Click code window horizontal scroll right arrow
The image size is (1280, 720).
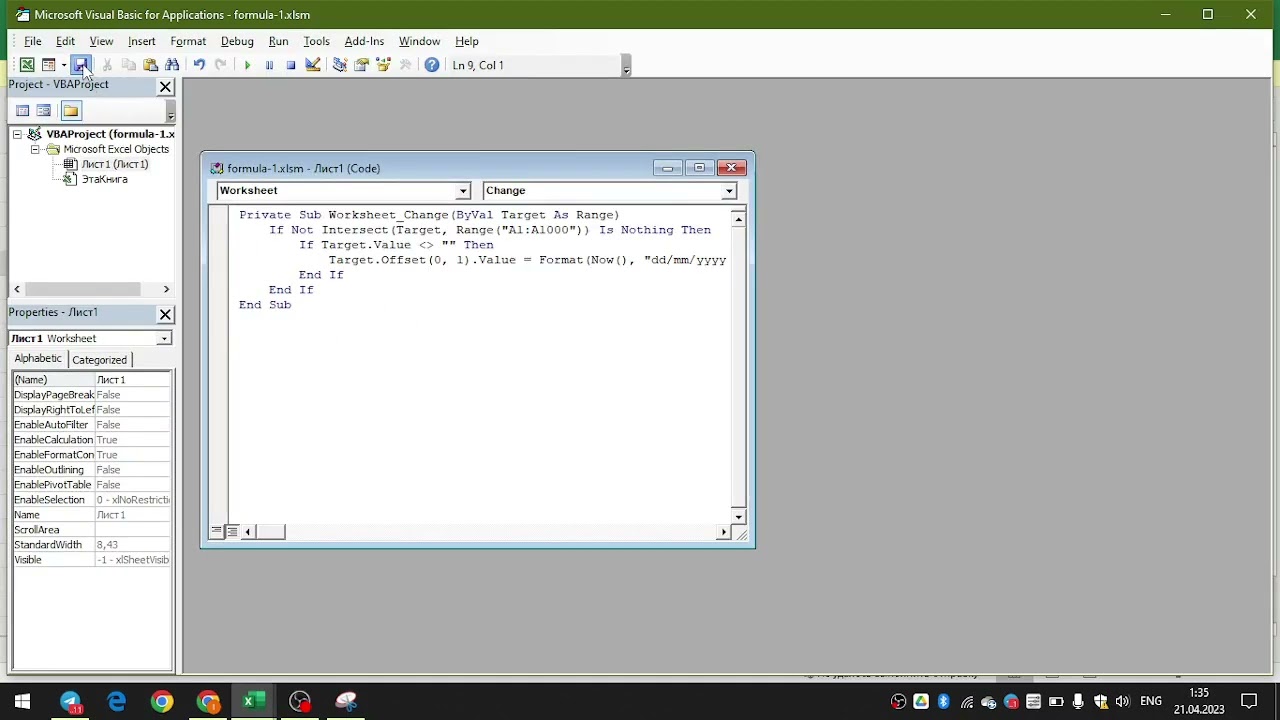(723, 532)
